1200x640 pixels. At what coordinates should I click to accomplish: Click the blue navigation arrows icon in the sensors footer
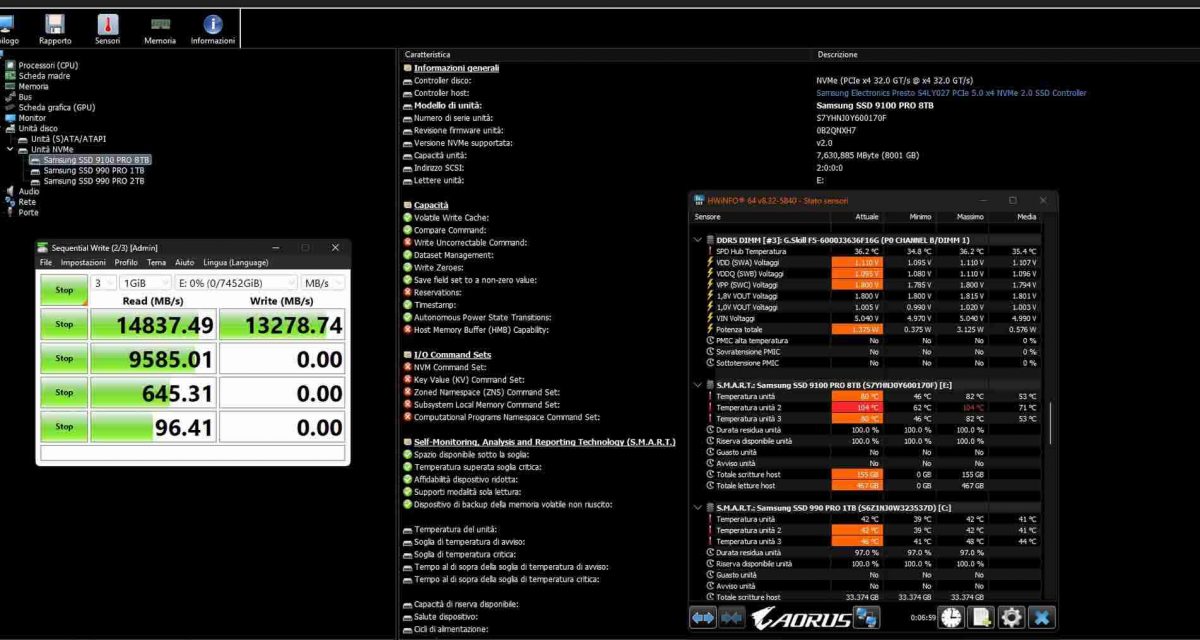(x=701, y=617)
